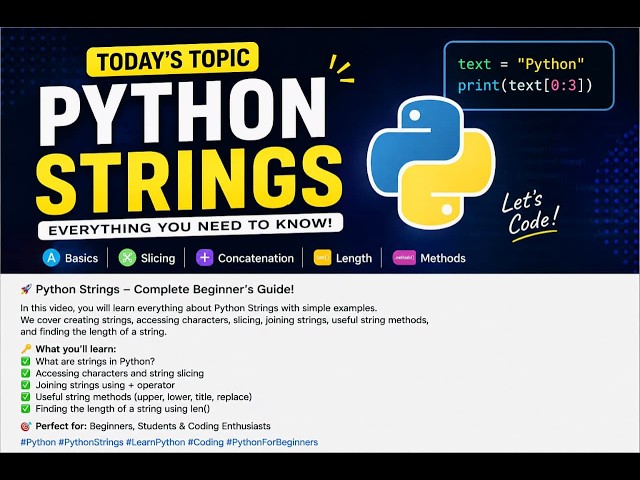Click 'Python Strings – Complete Beginner's Guide!' title
This screenshot has width=640, height=480.
point(165,289)
